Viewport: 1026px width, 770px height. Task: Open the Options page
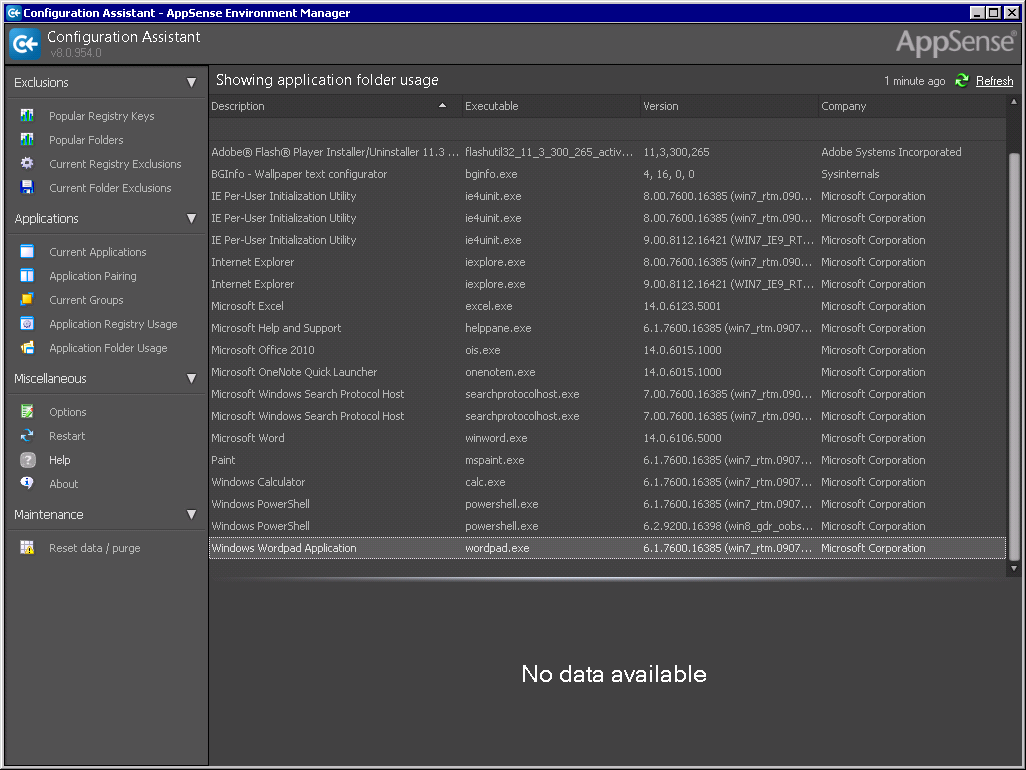[x=67, y=412]
